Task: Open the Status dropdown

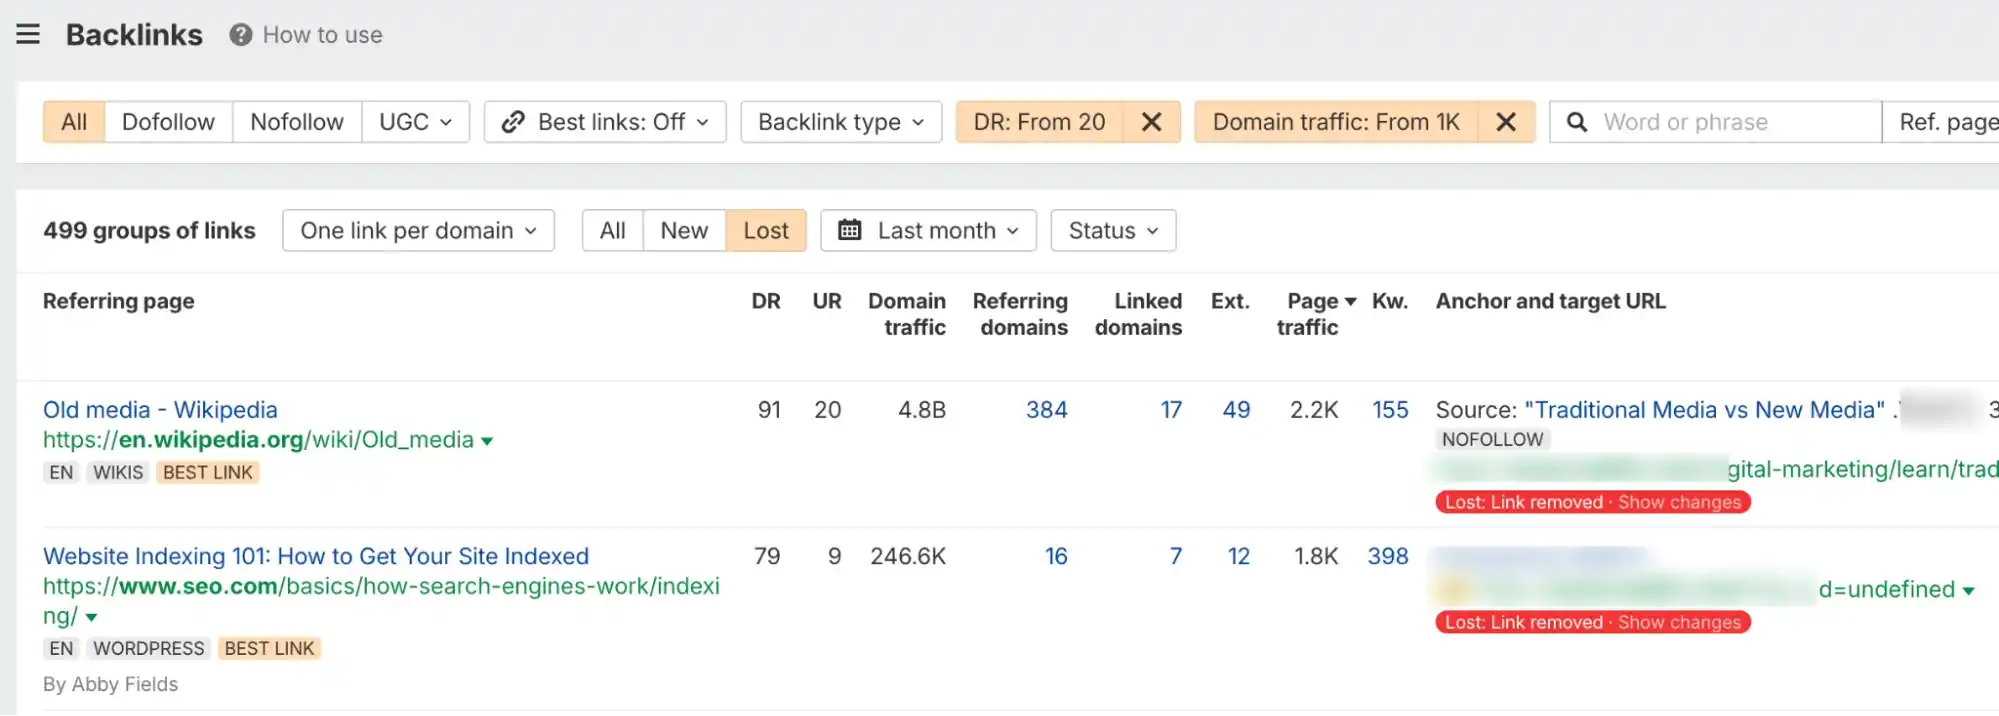Action: pos(1113,231)
